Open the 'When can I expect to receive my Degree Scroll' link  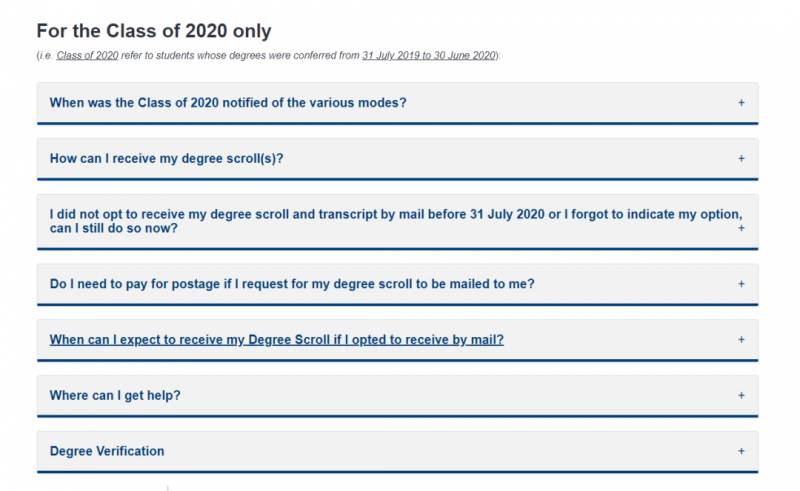[276, 340]
